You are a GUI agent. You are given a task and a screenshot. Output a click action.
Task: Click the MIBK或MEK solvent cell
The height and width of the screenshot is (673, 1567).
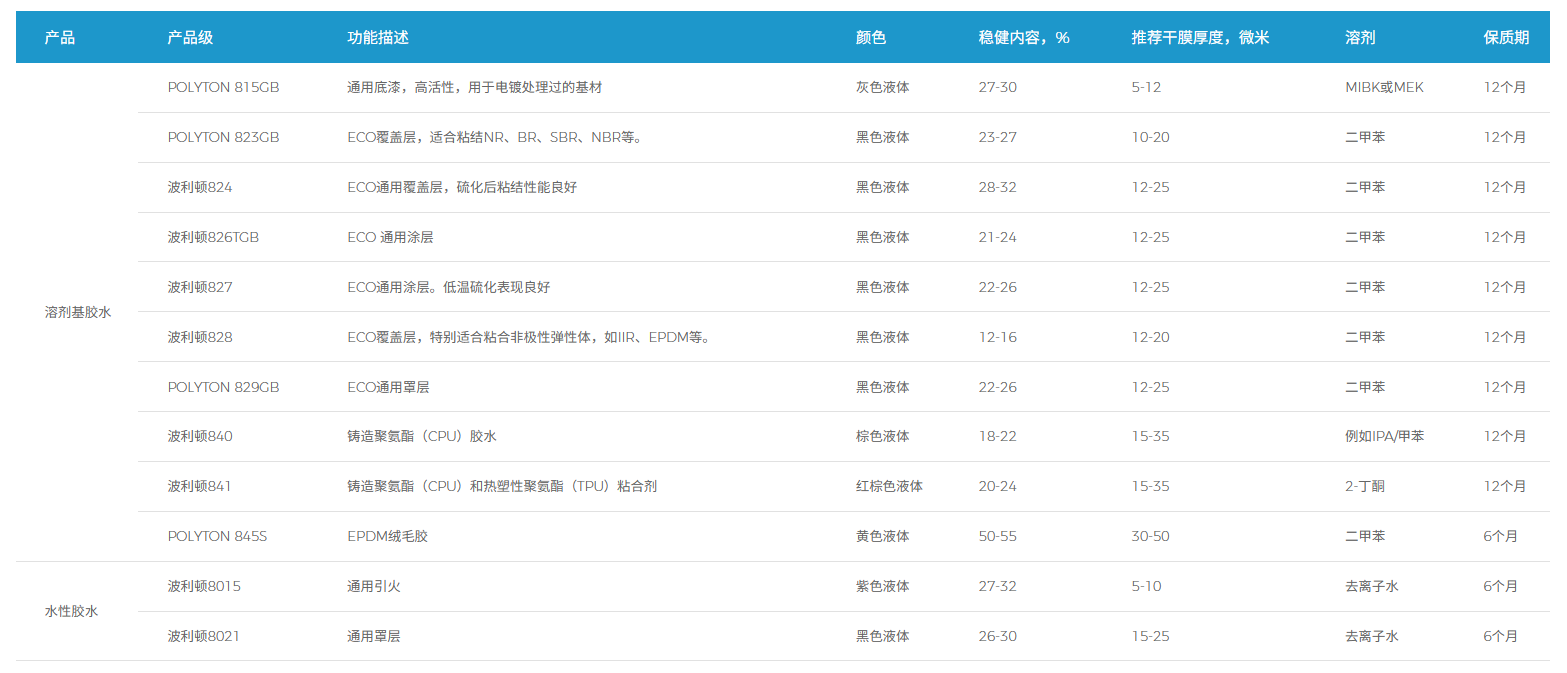pos(1384,88)
